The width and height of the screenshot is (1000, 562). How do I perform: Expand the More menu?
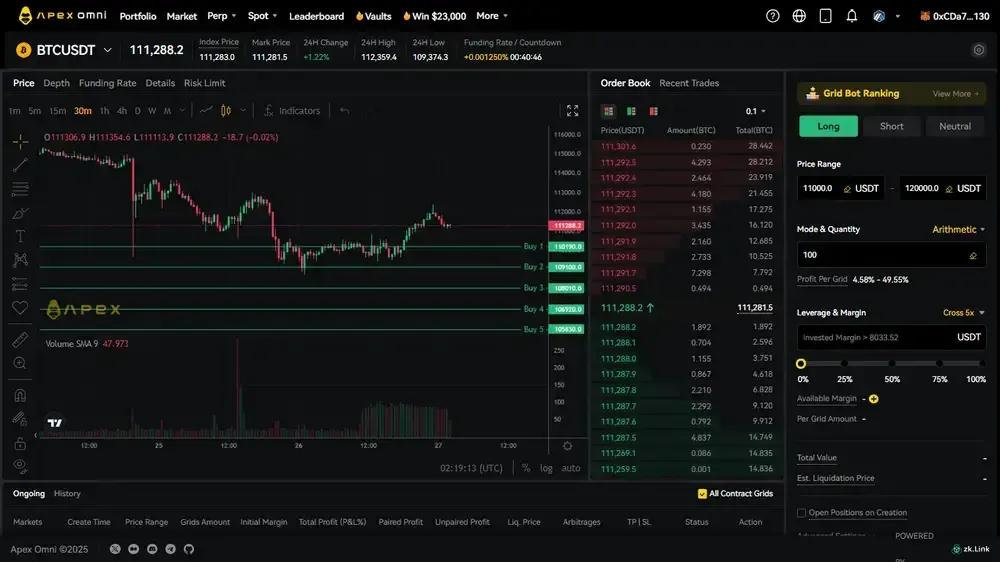pyautogui.click(x=492, y=16)
